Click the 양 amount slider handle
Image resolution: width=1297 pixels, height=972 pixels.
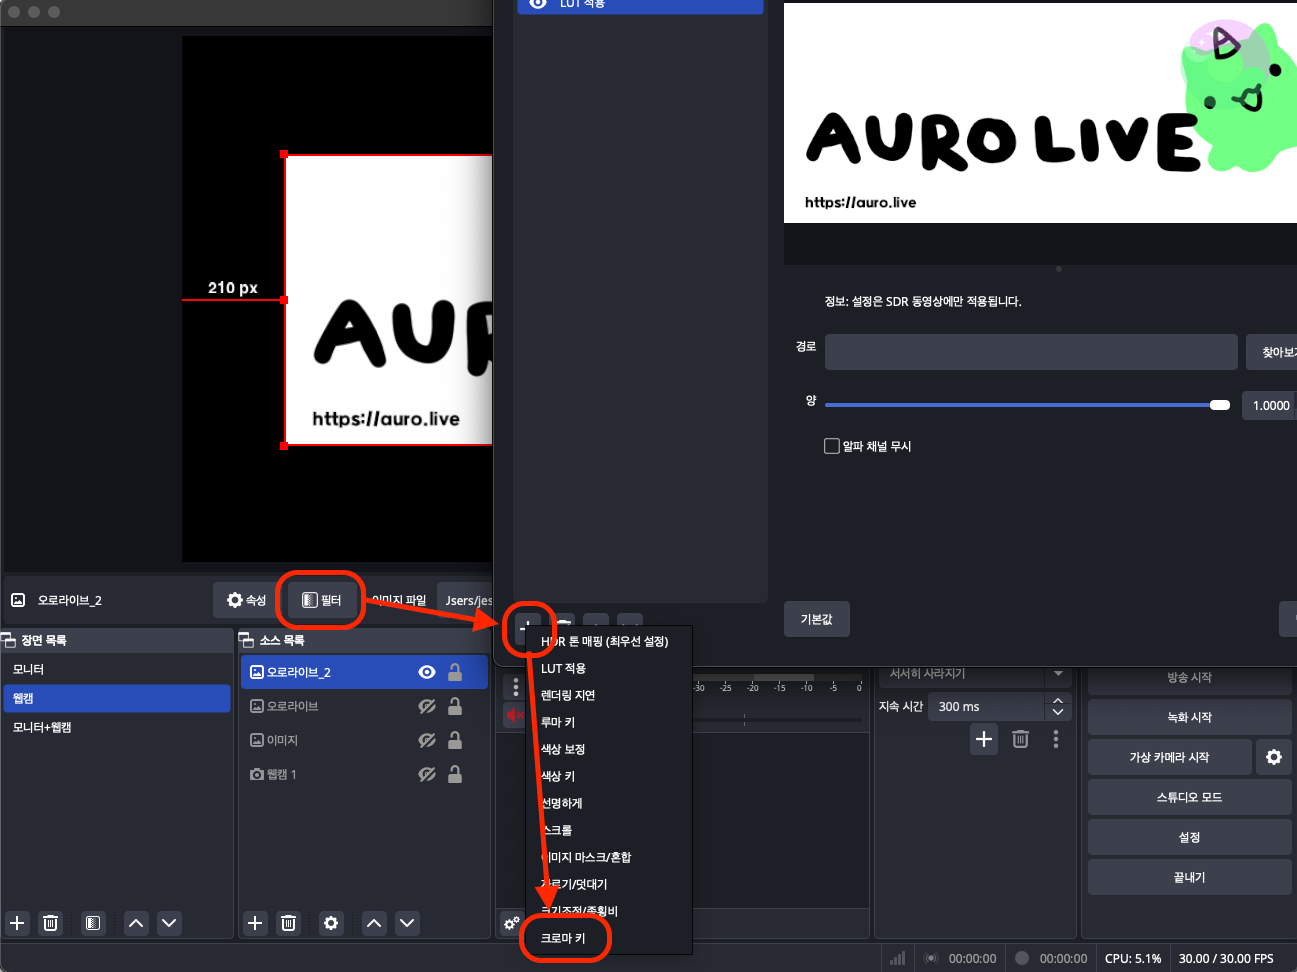point(1220,405)
